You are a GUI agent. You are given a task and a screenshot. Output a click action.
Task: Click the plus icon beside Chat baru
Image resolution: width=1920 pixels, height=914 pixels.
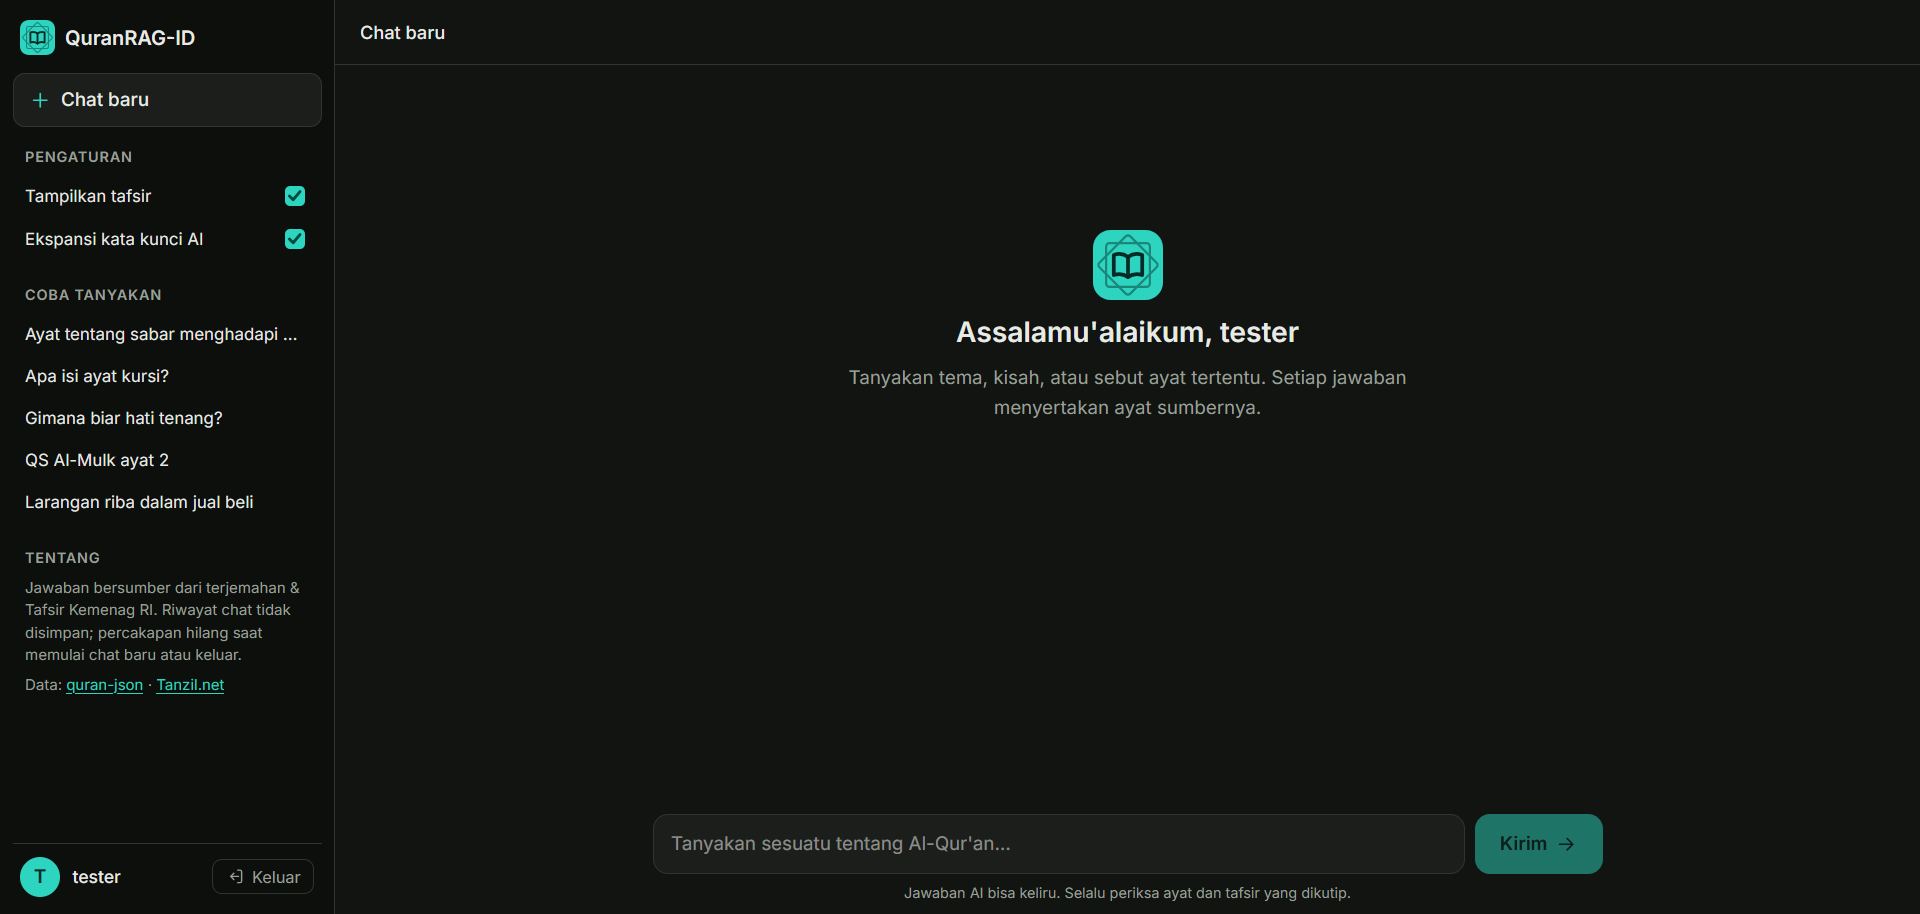[x=40, y=100]
